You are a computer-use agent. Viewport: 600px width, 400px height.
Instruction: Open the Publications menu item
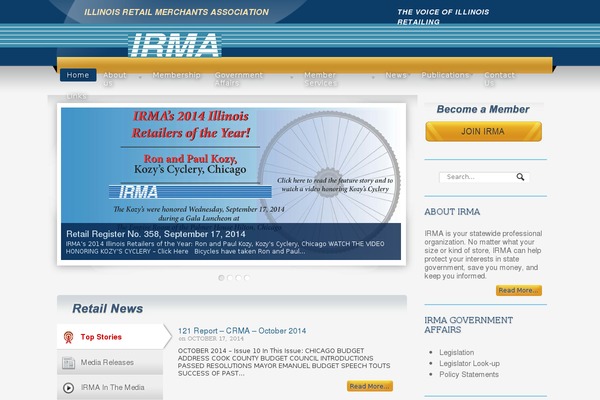445,75
